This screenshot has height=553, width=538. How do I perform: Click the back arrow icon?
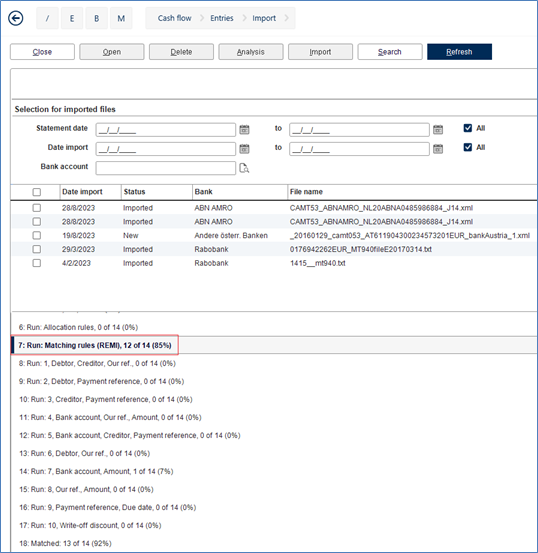click(16, 18)
